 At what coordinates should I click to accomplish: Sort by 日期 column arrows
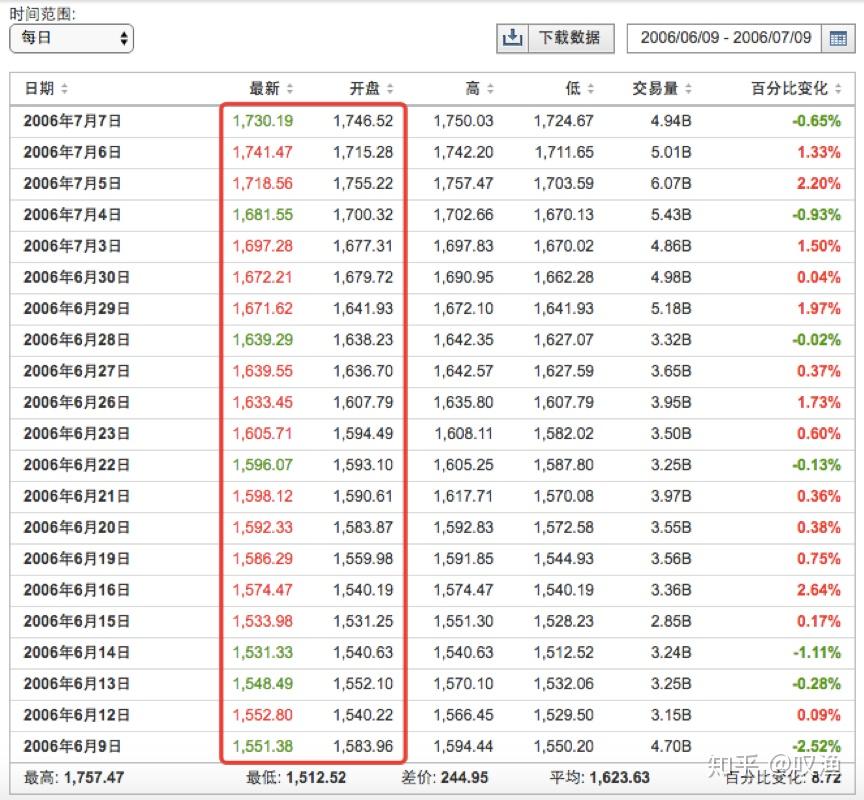(64, 88)
